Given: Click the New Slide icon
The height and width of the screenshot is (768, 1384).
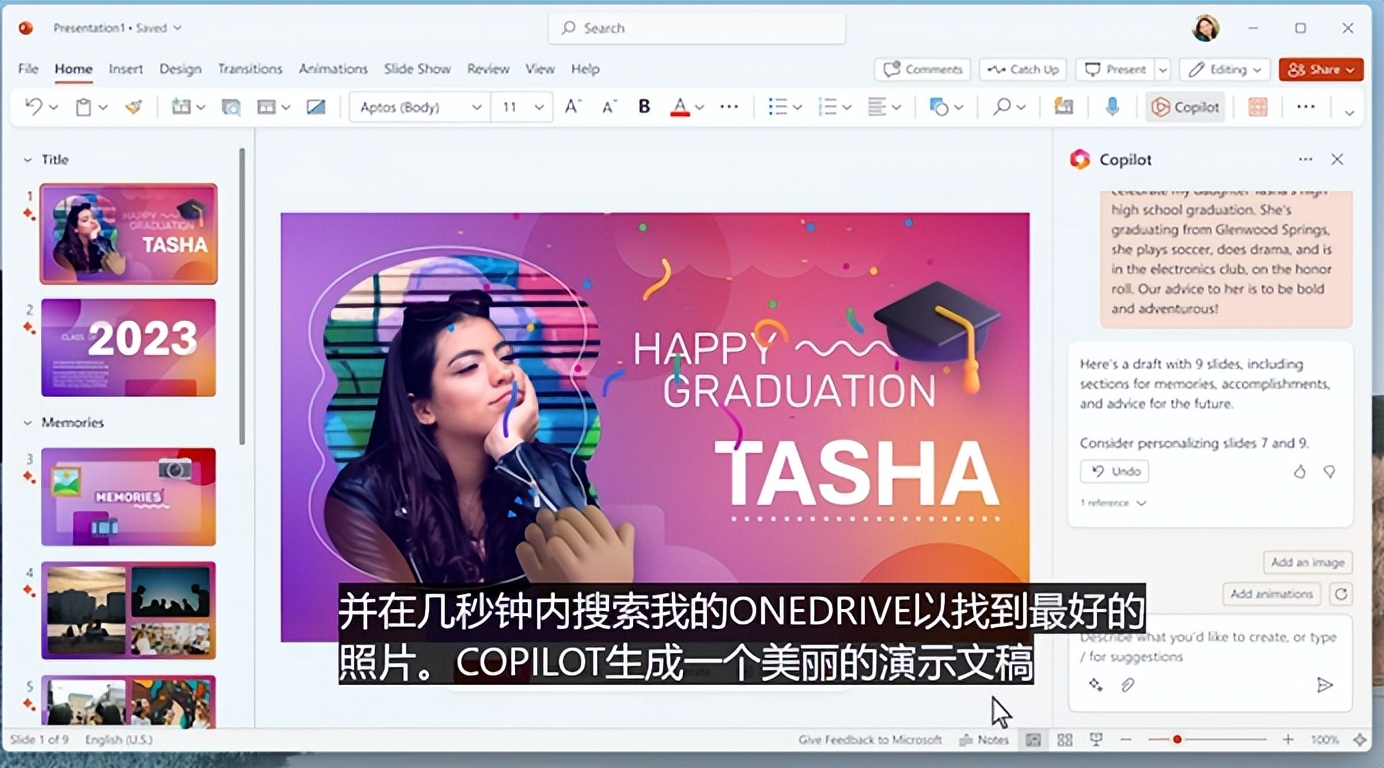Looking at the screenshot, I should pos(181,107).
